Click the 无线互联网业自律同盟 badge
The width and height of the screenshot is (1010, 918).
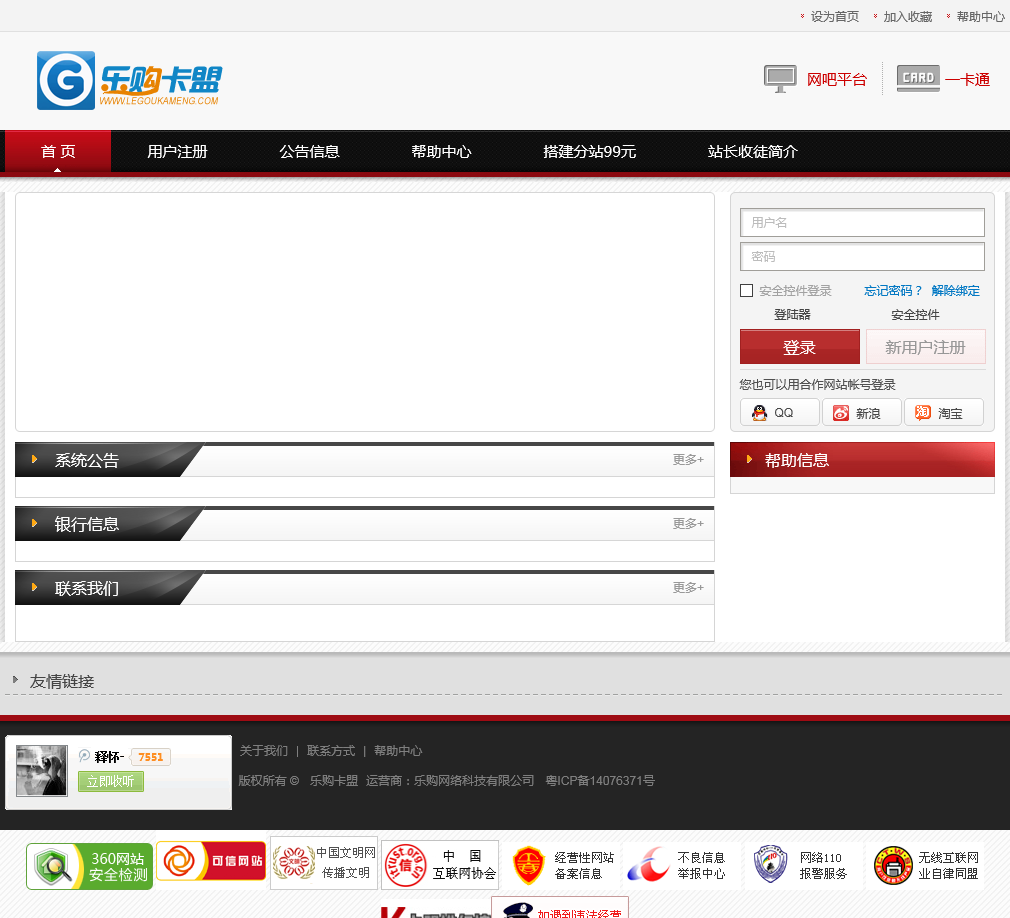pyautogui.click(x=926, y=865)
